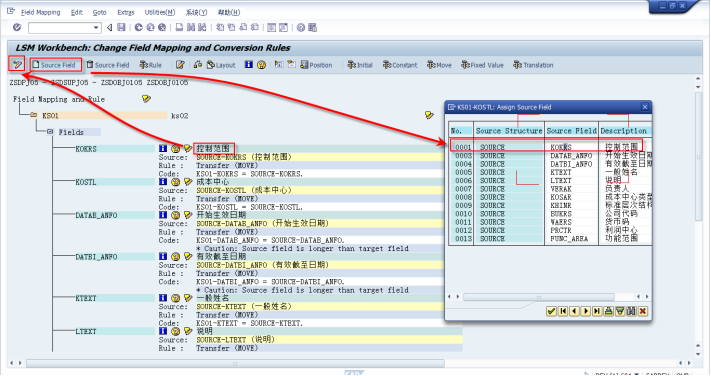Screen dimensions: 711x376
Task: Click the dialog Filter funnel icon
Action: pos(619,311)
